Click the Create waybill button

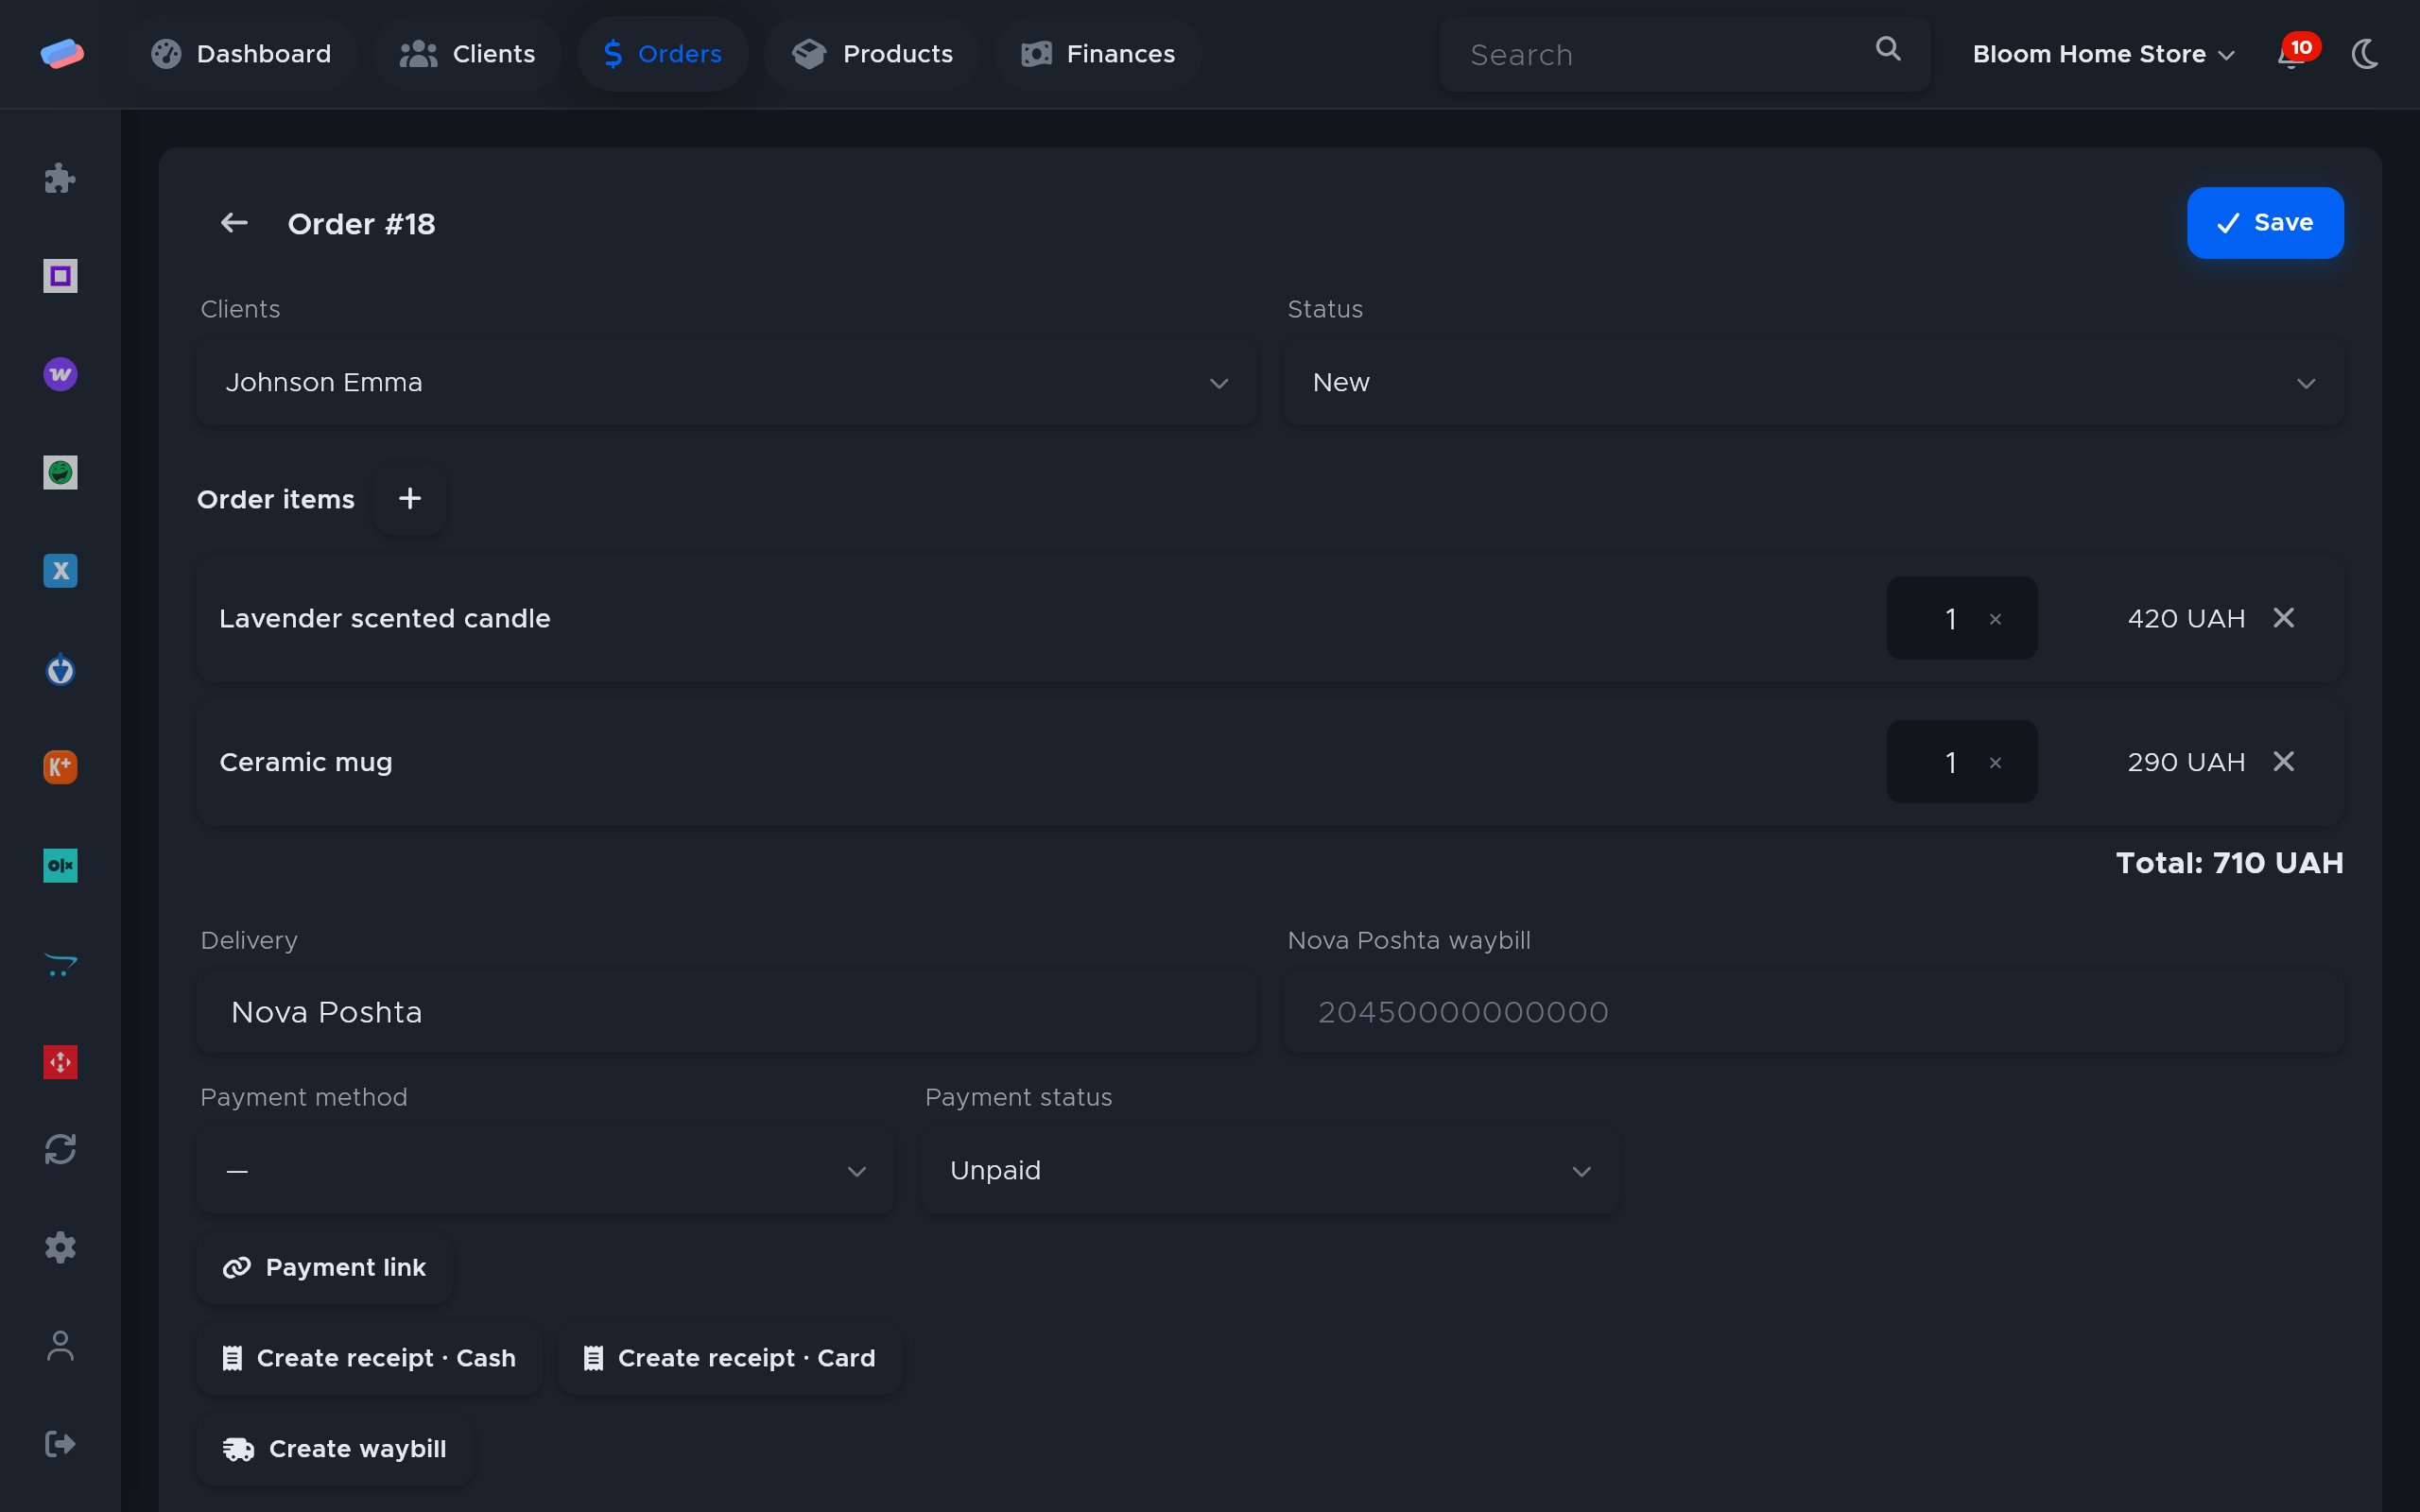coord(334,1449)
